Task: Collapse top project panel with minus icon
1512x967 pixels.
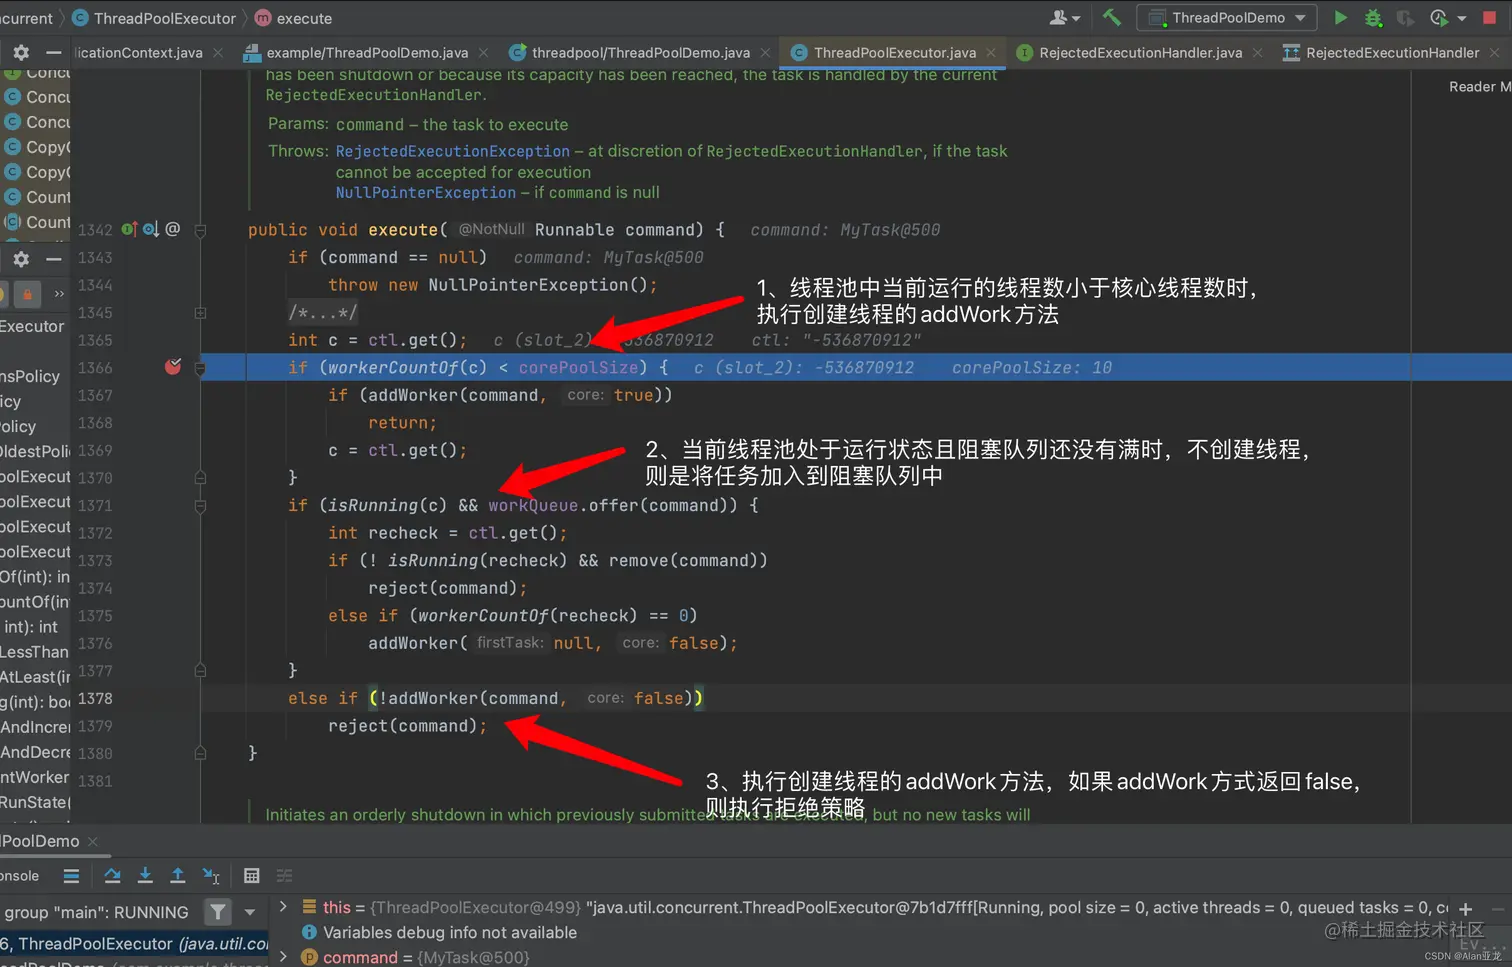Action: 54,52
